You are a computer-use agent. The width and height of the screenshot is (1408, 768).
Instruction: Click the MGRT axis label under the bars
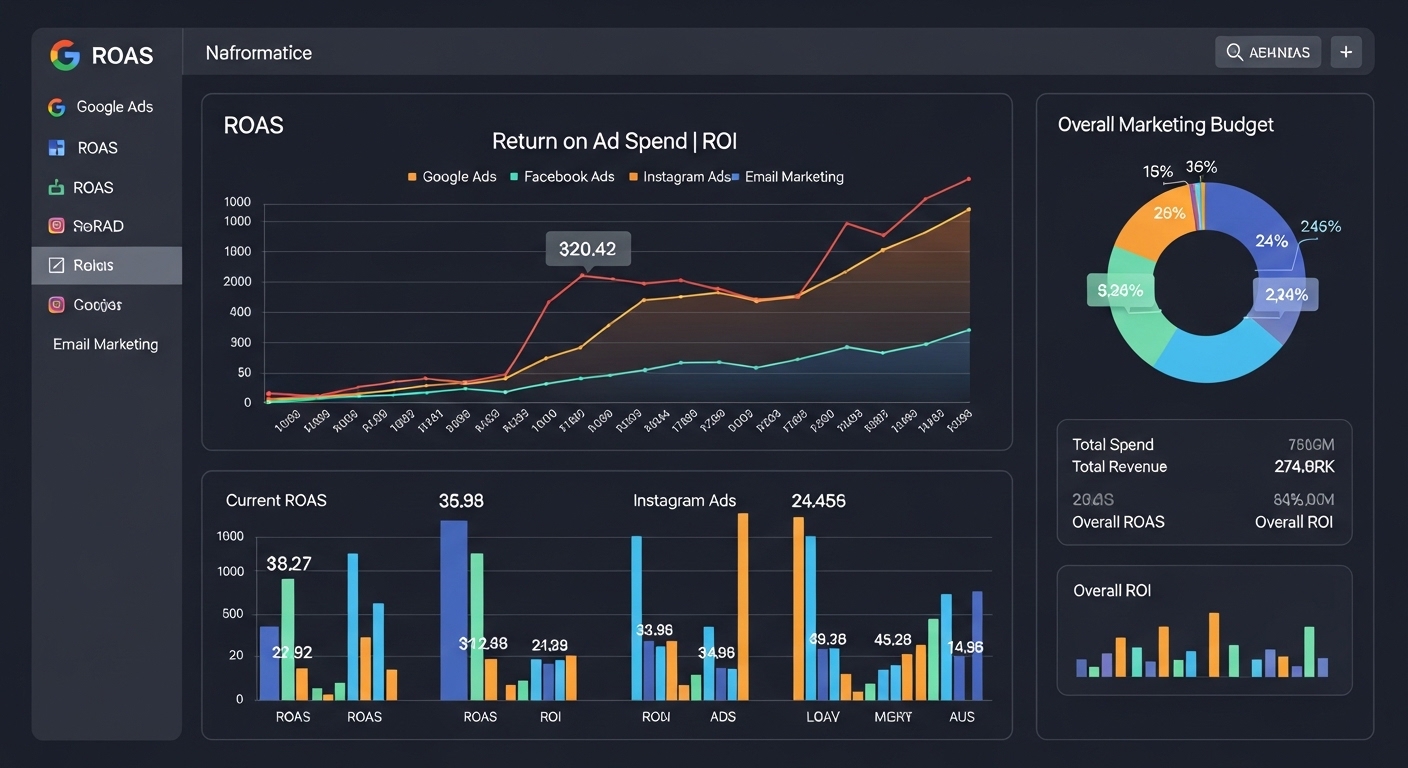point(893,717)
